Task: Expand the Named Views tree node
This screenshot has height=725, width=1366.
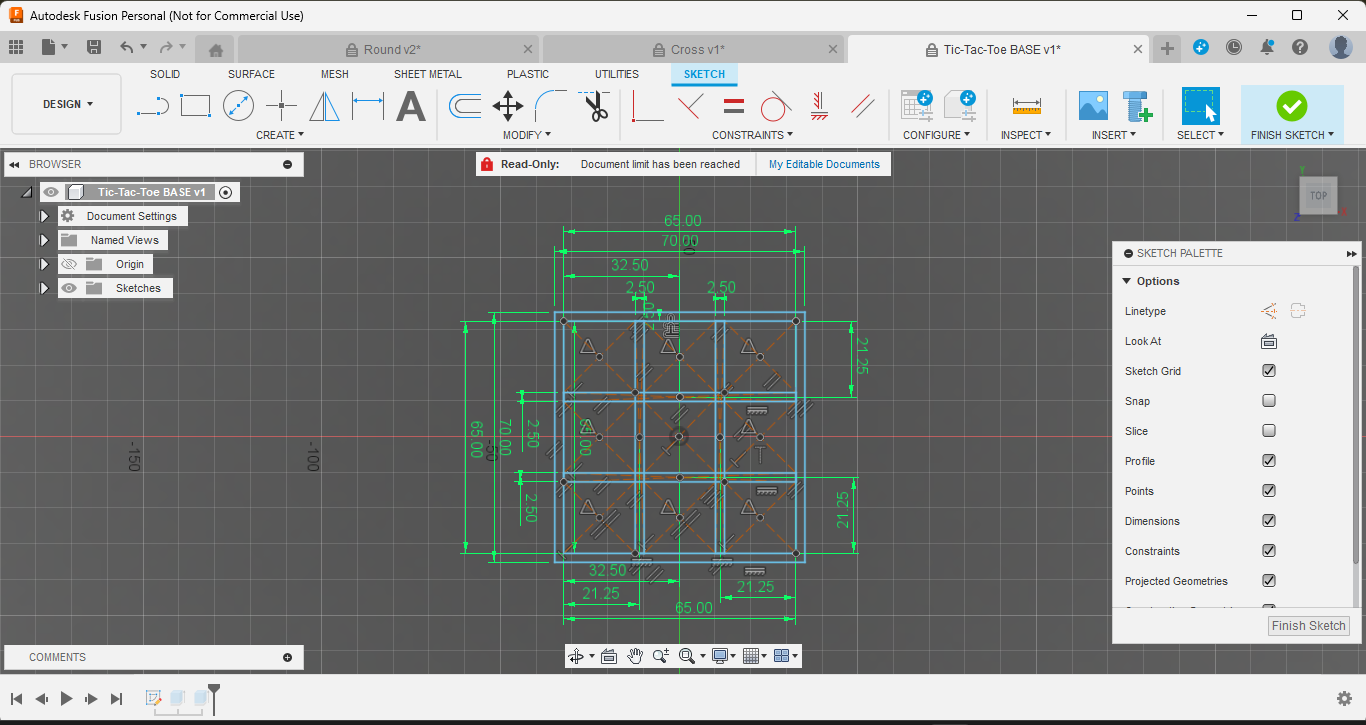Action: click(x=44, y=240)
